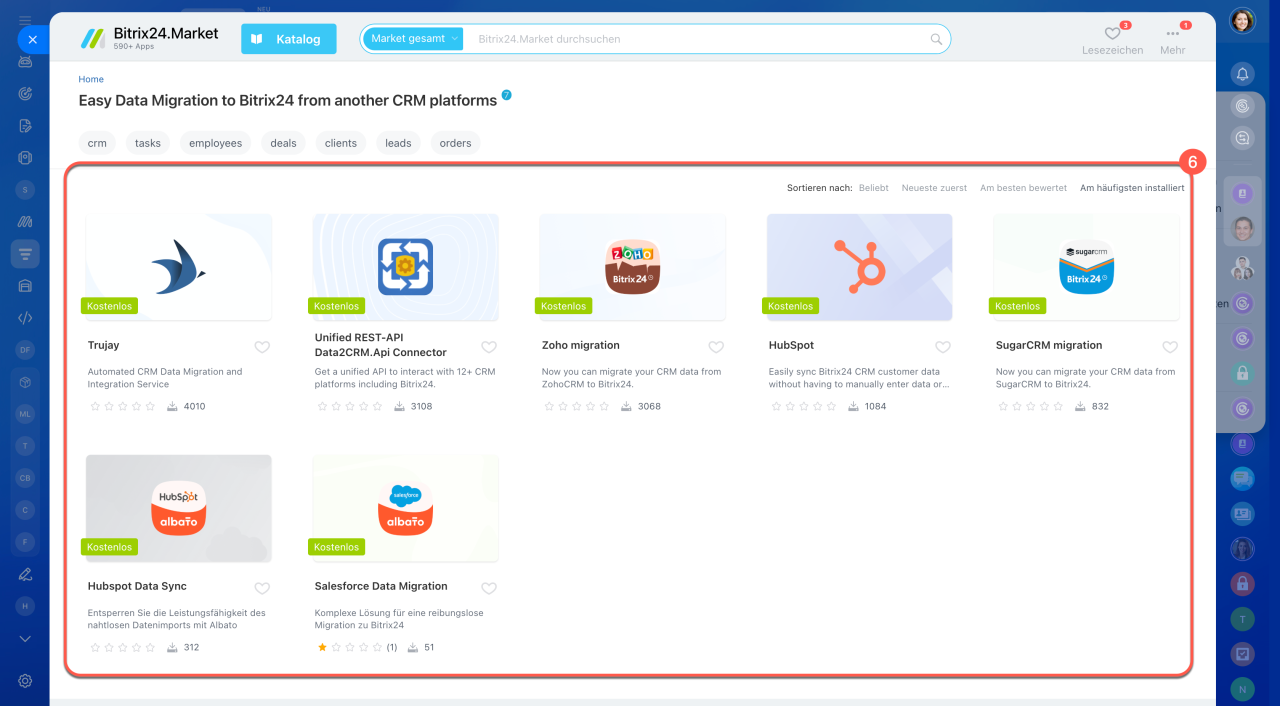The width and height of the screenshot is (1280, 706).
Task: Select the clients tag
Action: [341, 143]
